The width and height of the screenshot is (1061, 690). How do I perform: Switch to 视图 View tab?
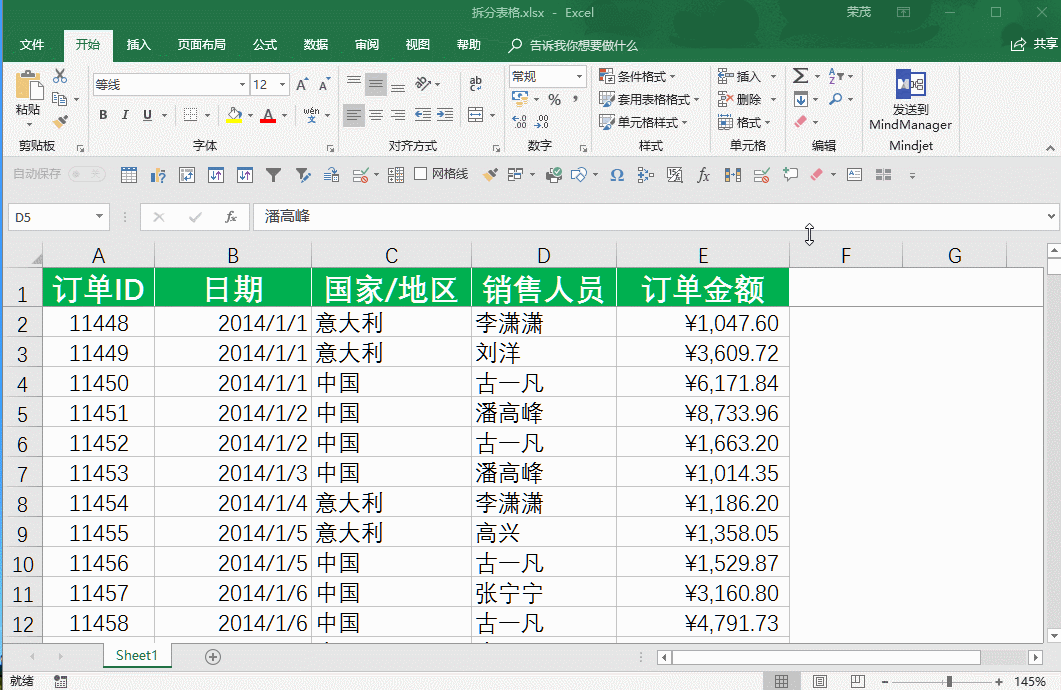[x=417, y=45]
